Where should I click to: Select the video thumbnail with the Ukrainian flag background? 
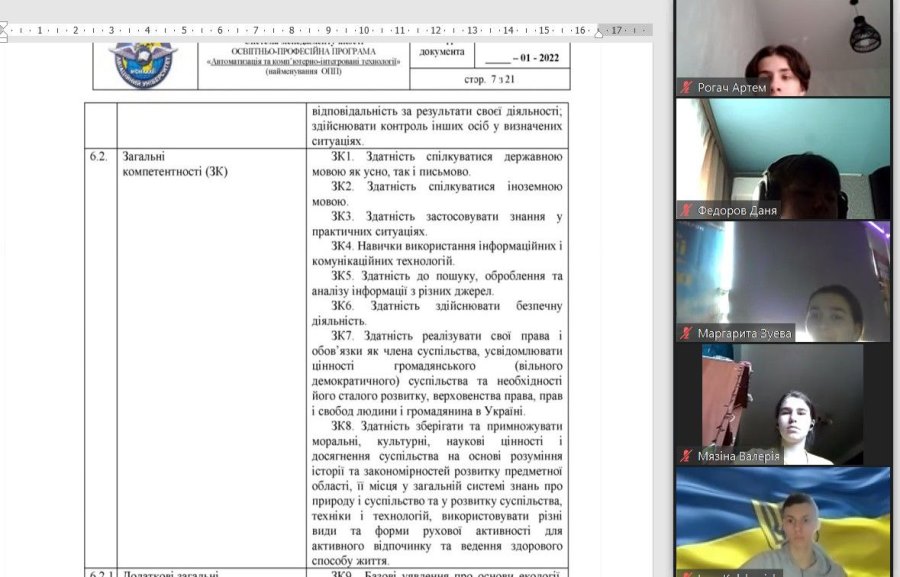click(782, 522)
